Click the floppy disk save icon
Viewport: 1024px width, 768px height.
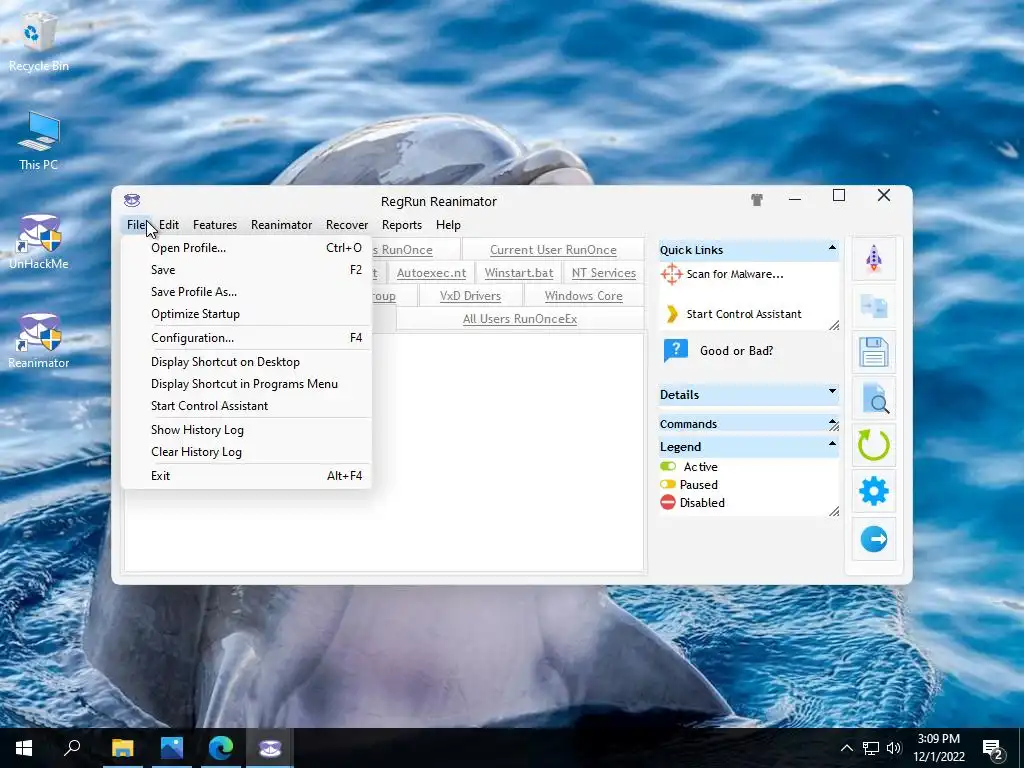coord(874,352)
